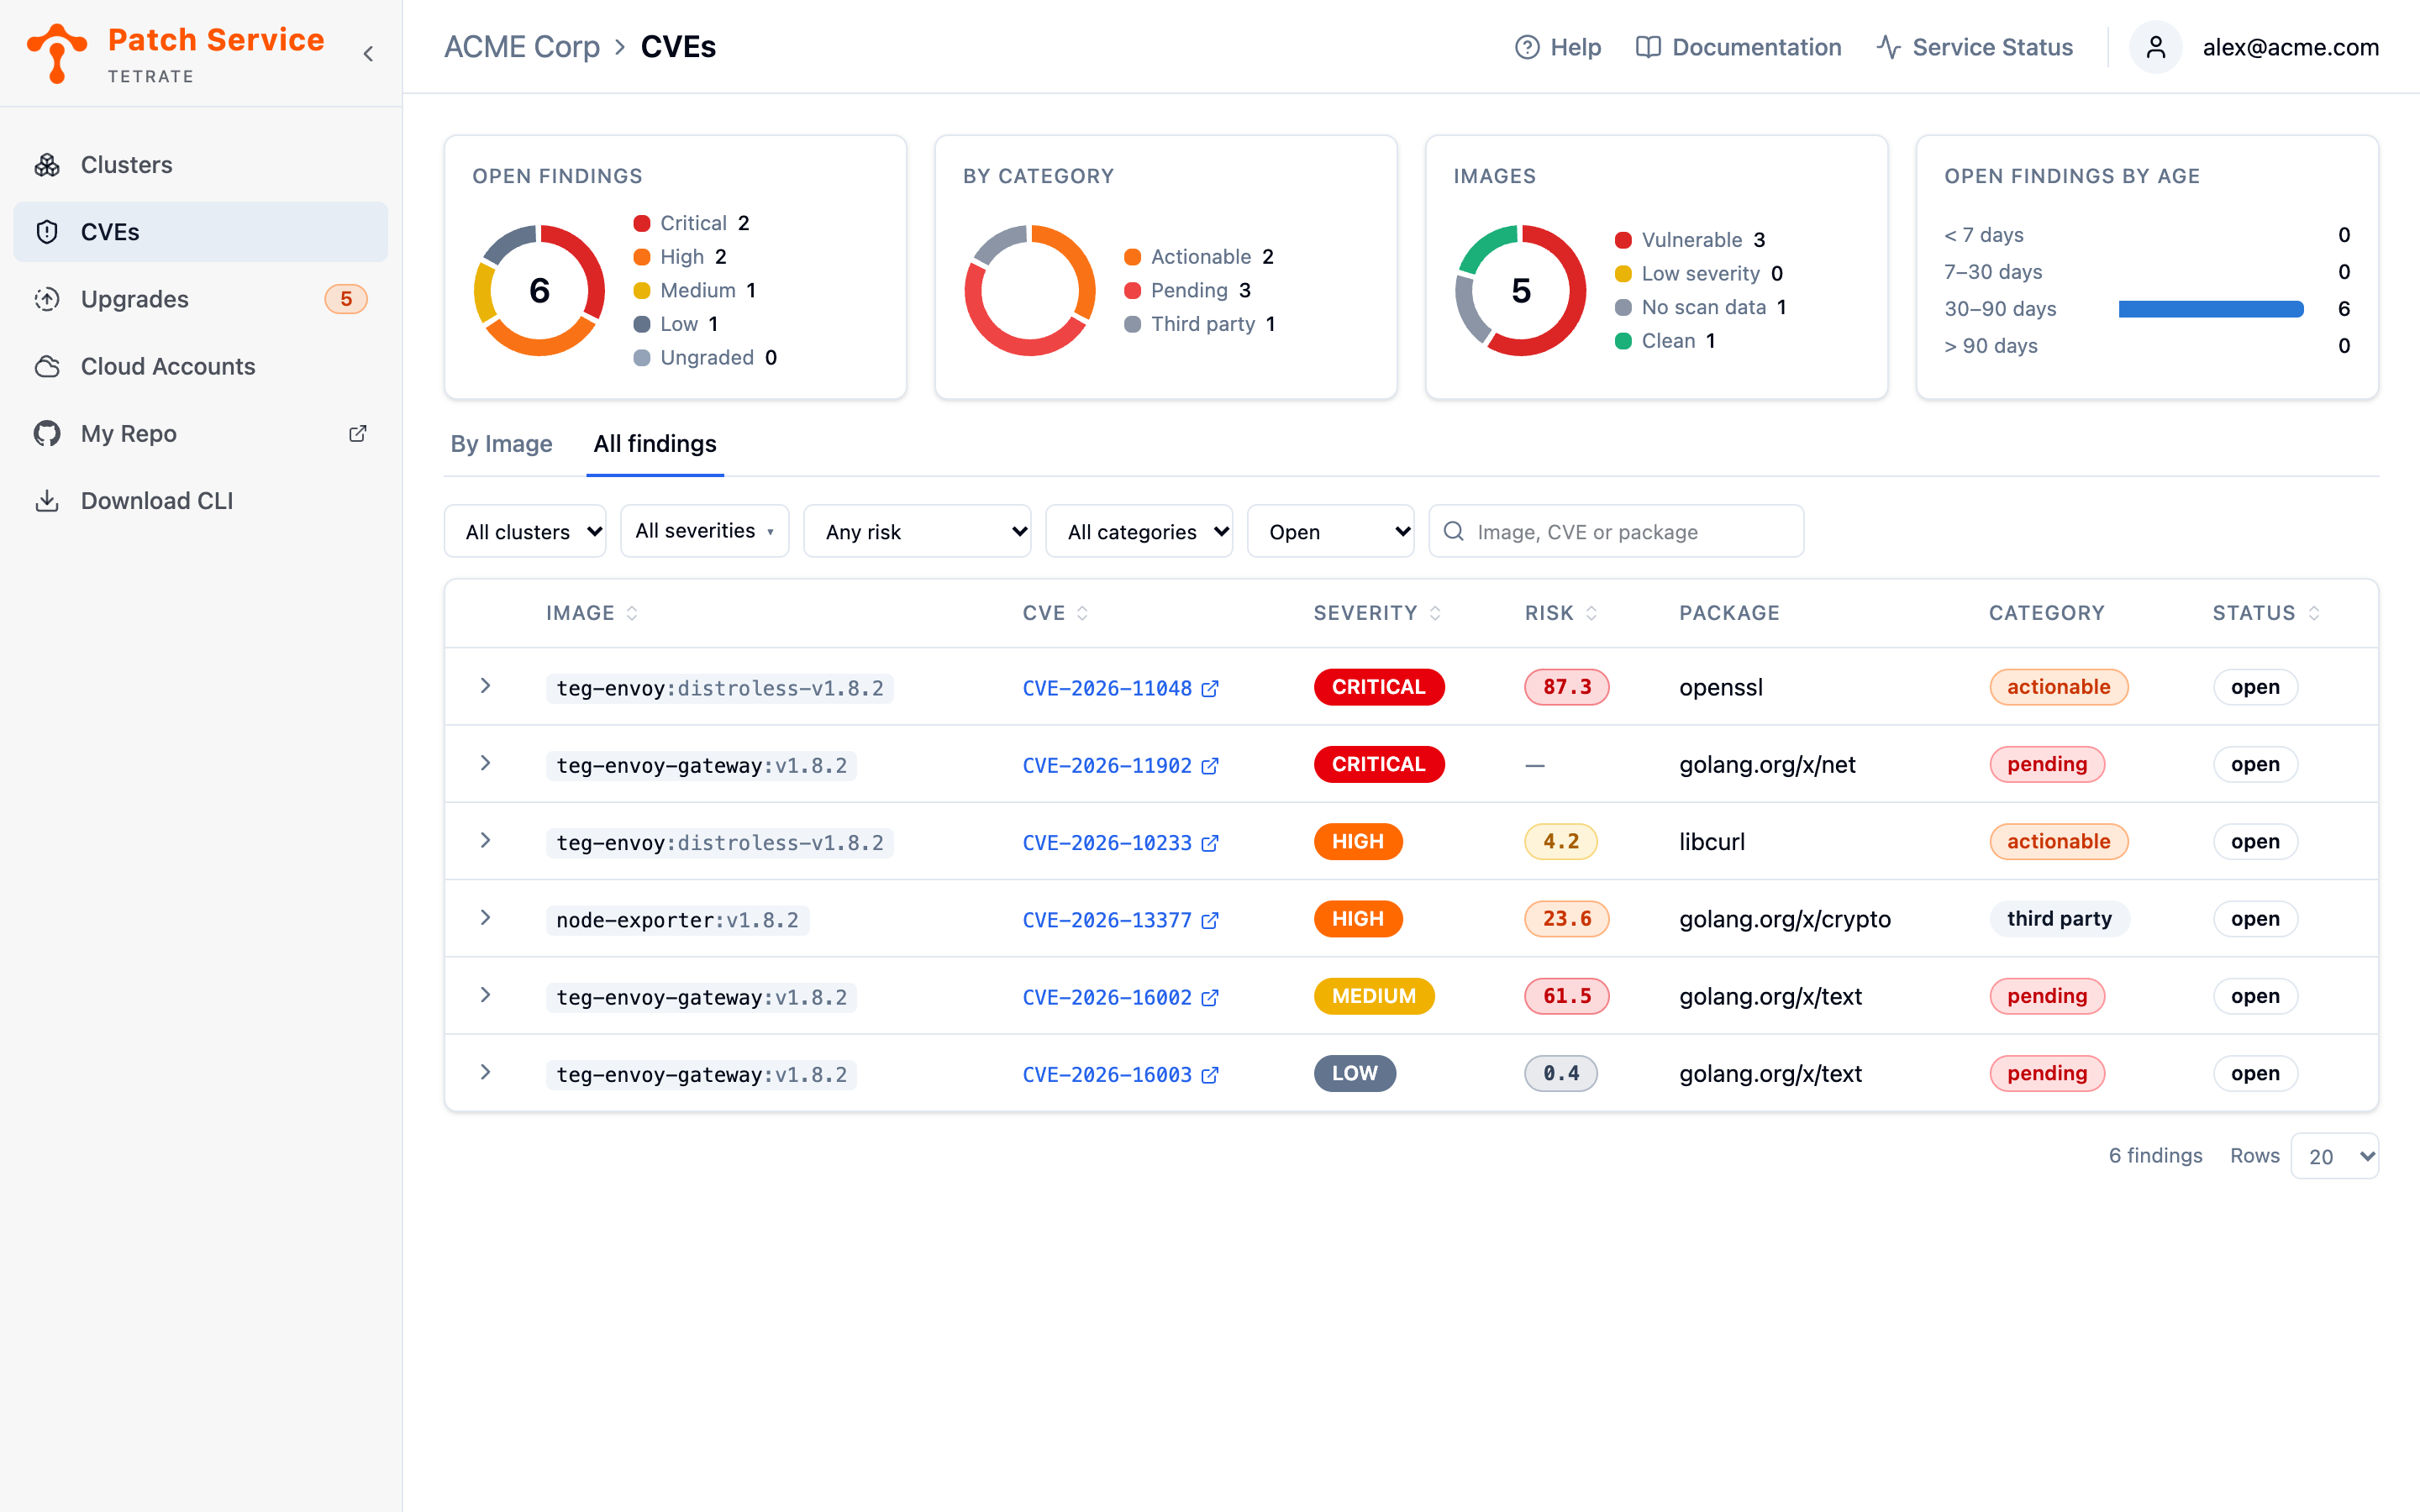Screen dimensions: 2420x1512
Task: Click the Critical red legend swatch
Action: pos(642,223)
